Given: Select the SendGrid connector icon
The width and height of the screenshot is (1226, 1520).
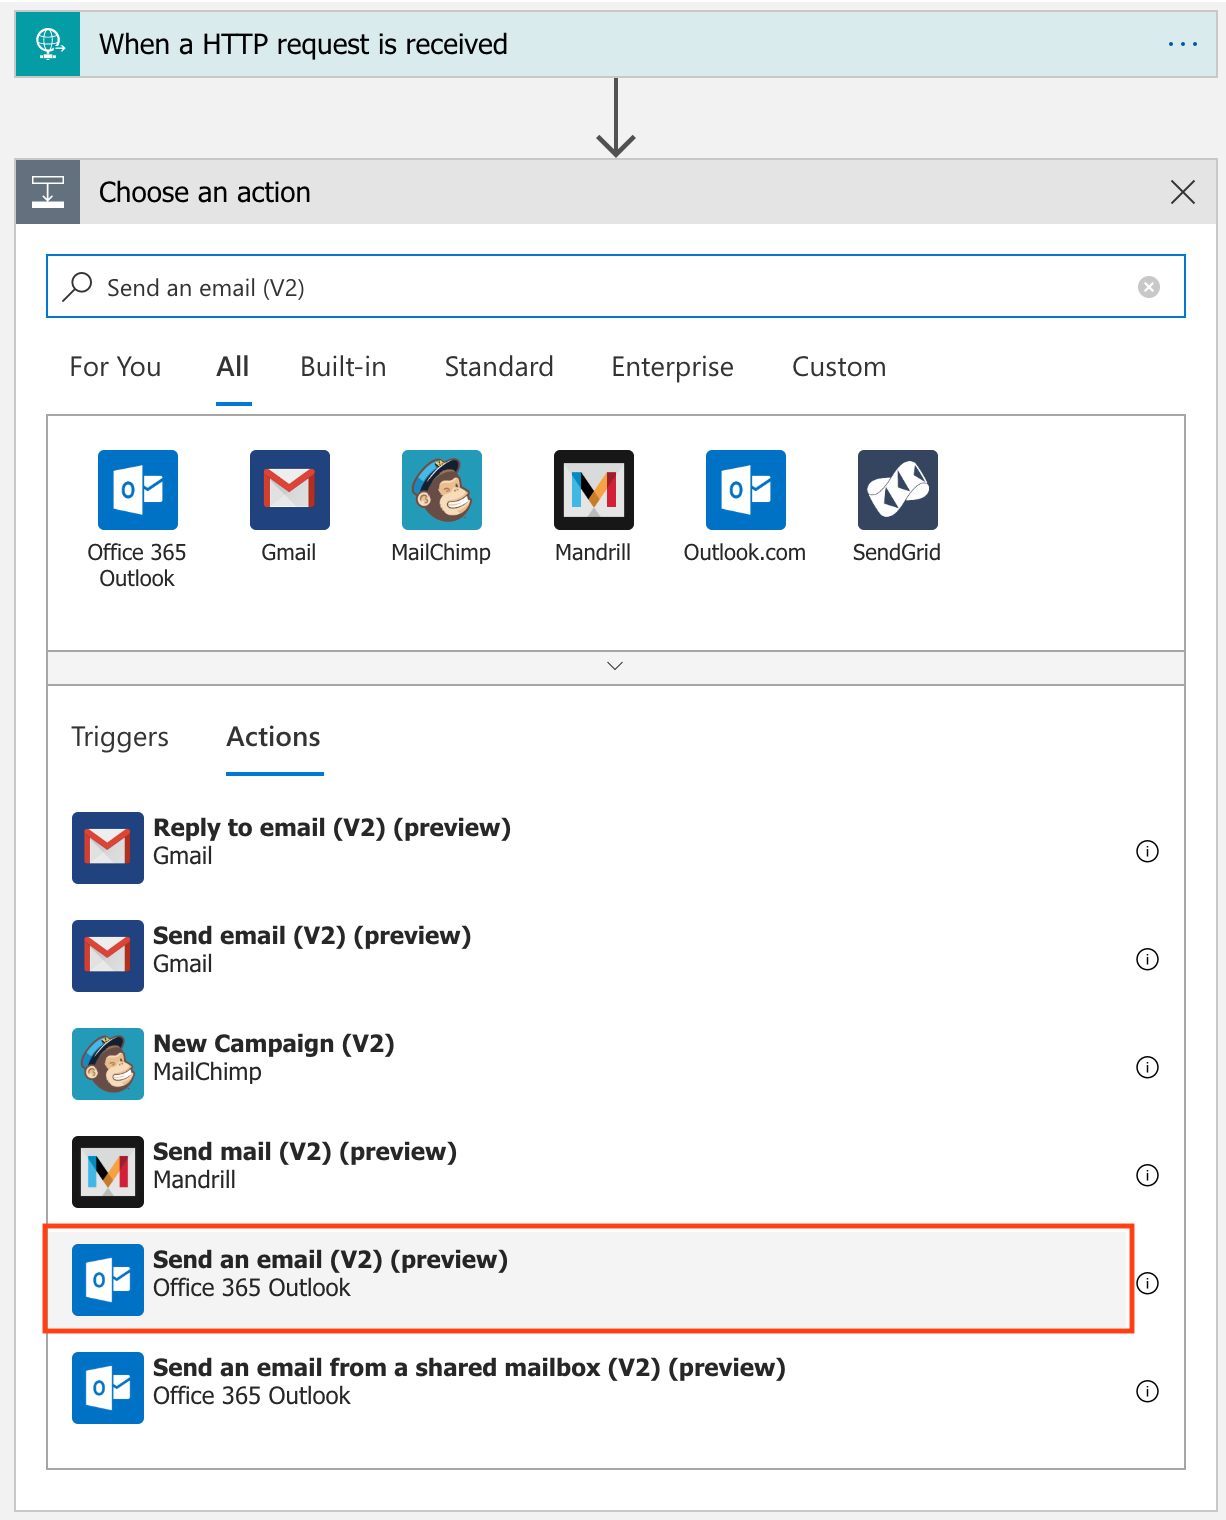Looking at the screenshot, I should pyautogui.click(x=898, y=490).
